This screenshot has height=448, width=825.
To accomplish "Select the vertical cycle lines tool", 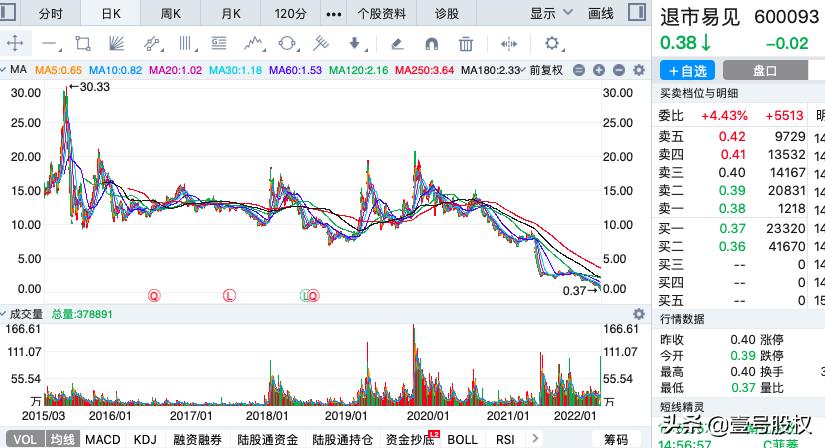I will 186,43.
